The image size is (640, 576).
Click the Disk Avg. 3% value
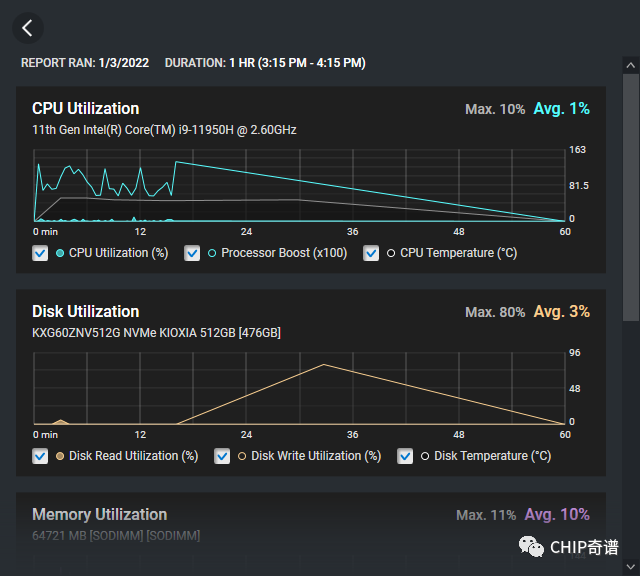561,311
